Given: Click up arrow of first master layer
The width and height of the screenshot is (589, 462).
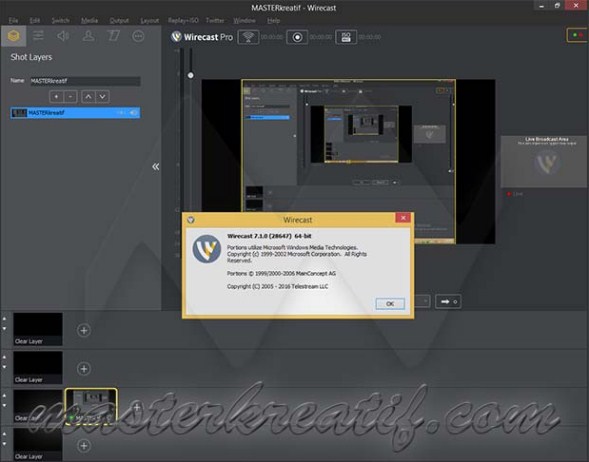Looking at the screenshot, I should click(5, 319).
